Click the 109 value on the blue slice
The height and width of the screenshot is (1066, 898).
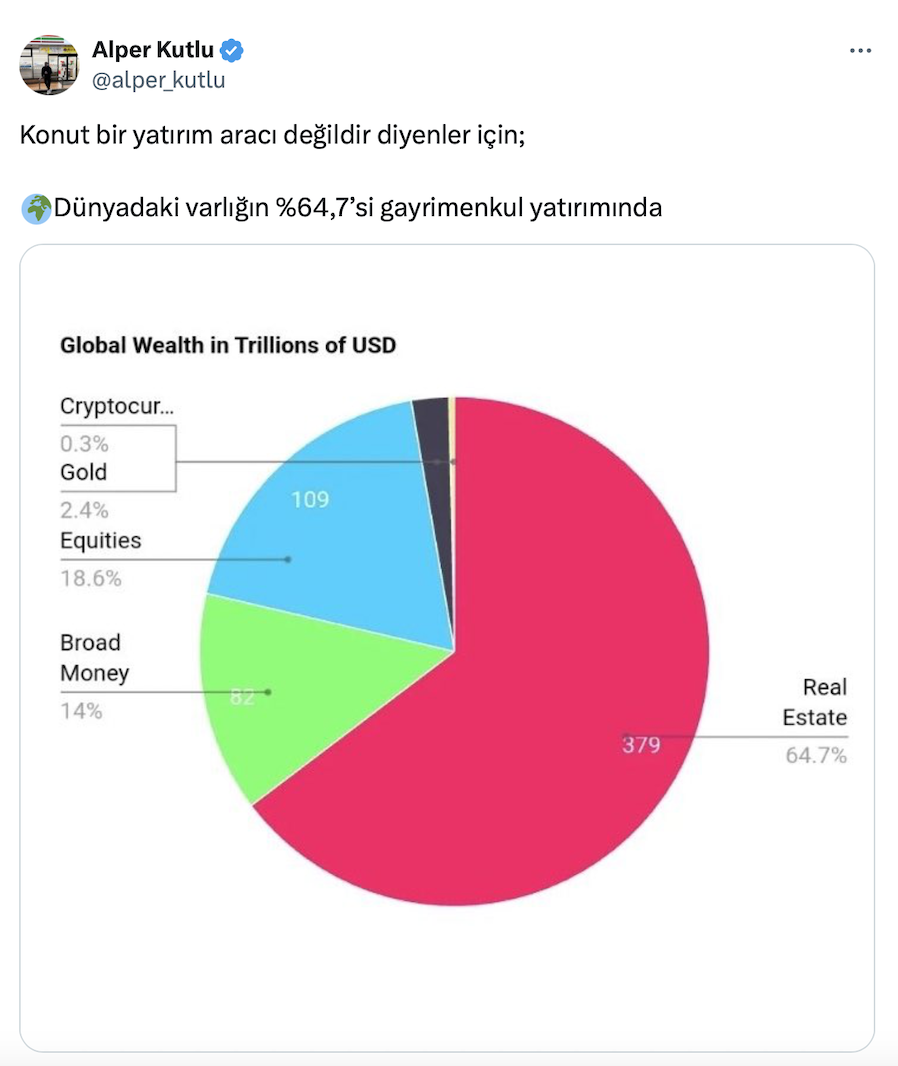[310, 499]
